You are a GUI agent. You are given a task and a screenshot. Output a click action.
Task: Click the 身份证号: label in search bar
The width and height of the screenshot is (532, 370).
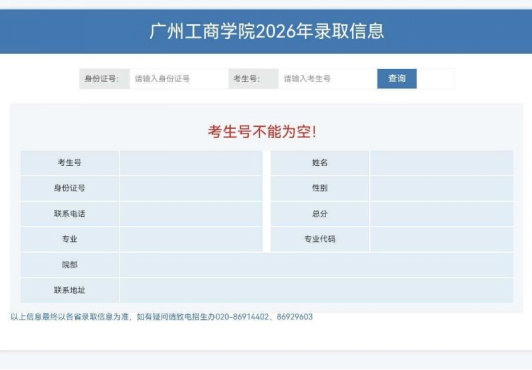tap(102, 79)
